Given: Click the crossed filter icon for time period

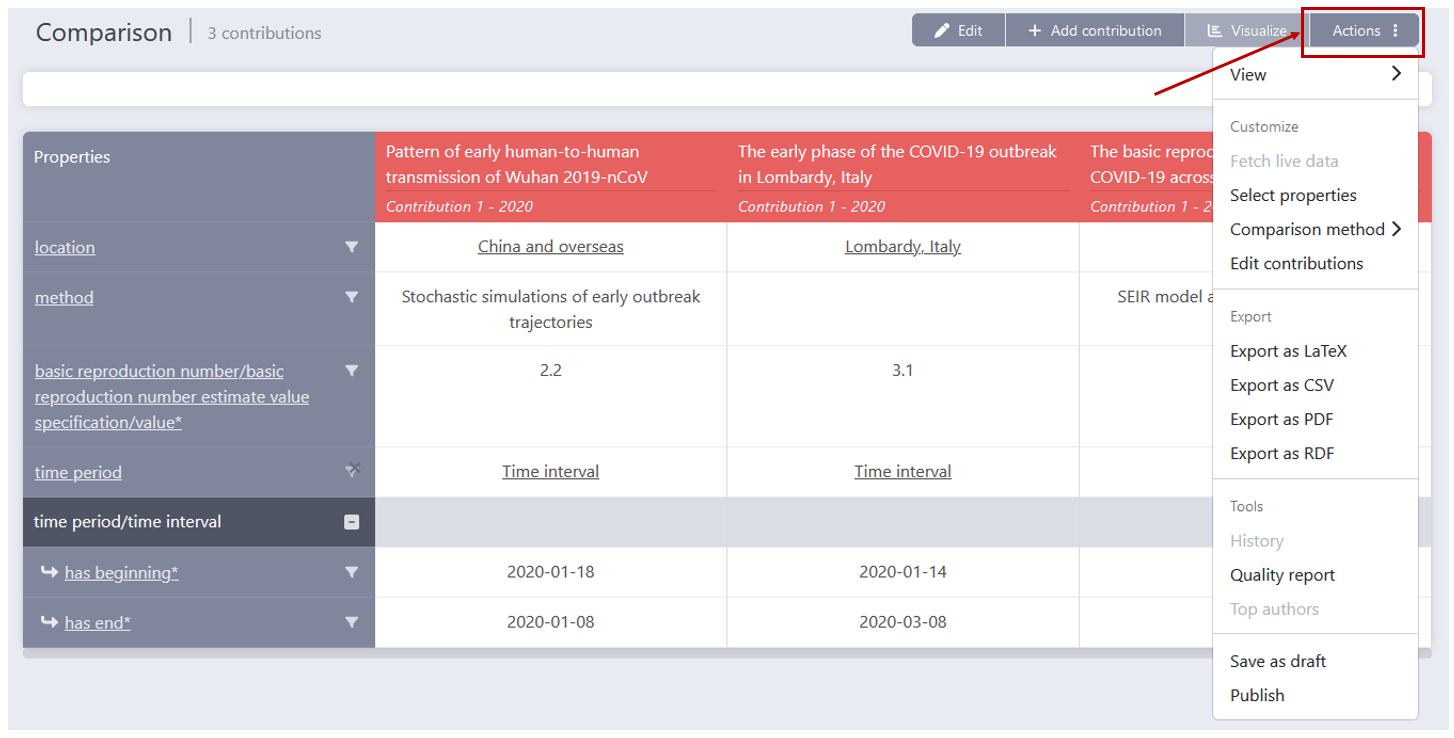Looking at the screenshot, I should coord(352,469).
